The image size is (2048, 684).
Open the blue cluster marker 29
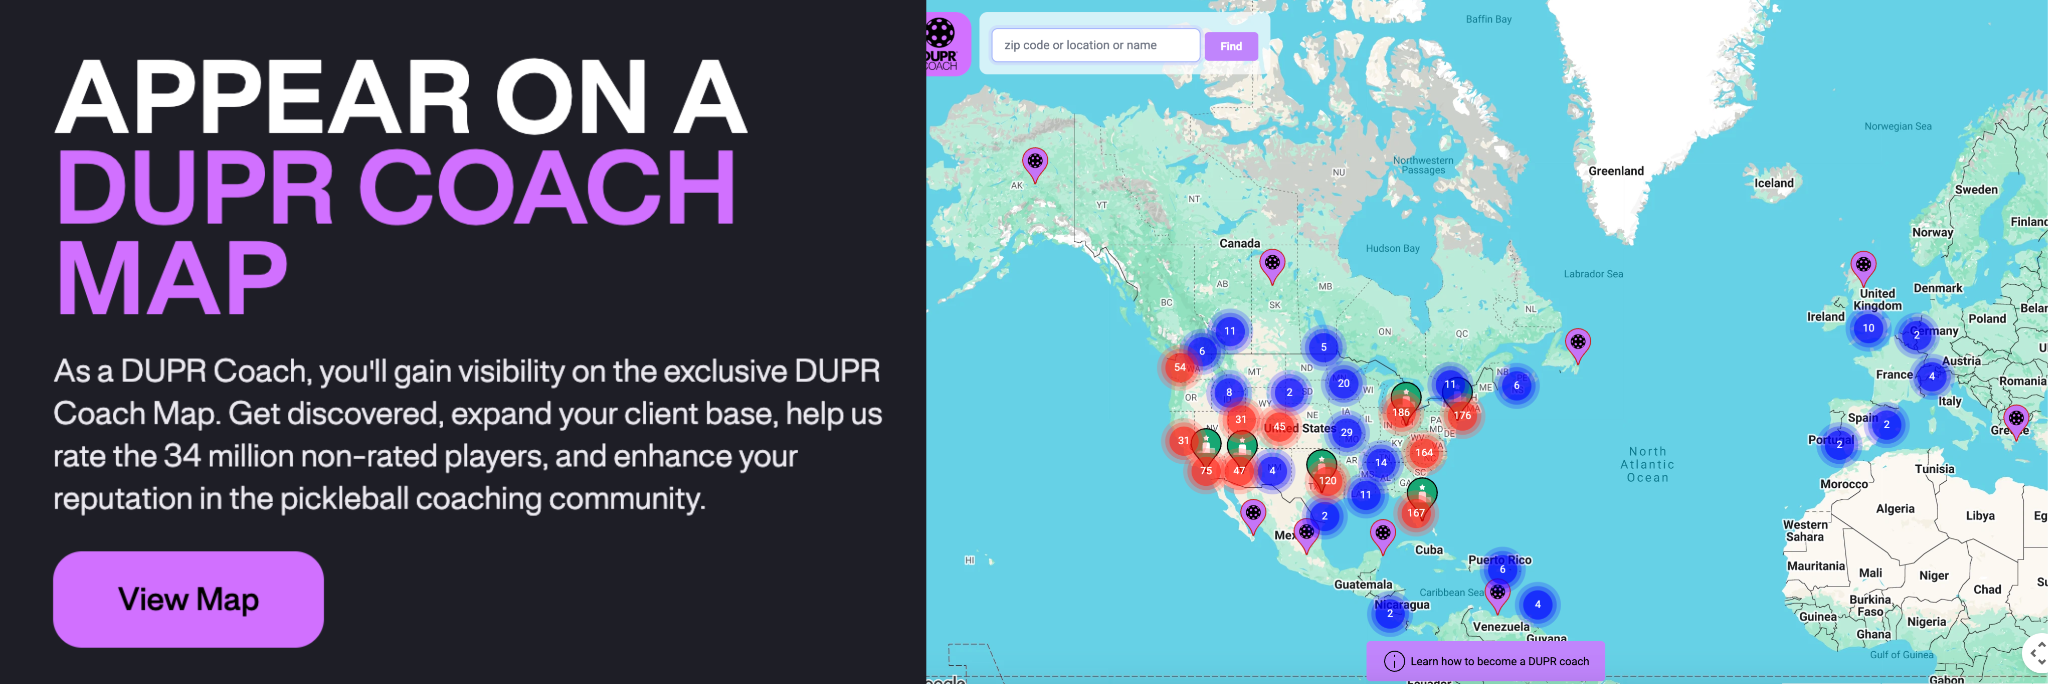tap(1347, 433)
